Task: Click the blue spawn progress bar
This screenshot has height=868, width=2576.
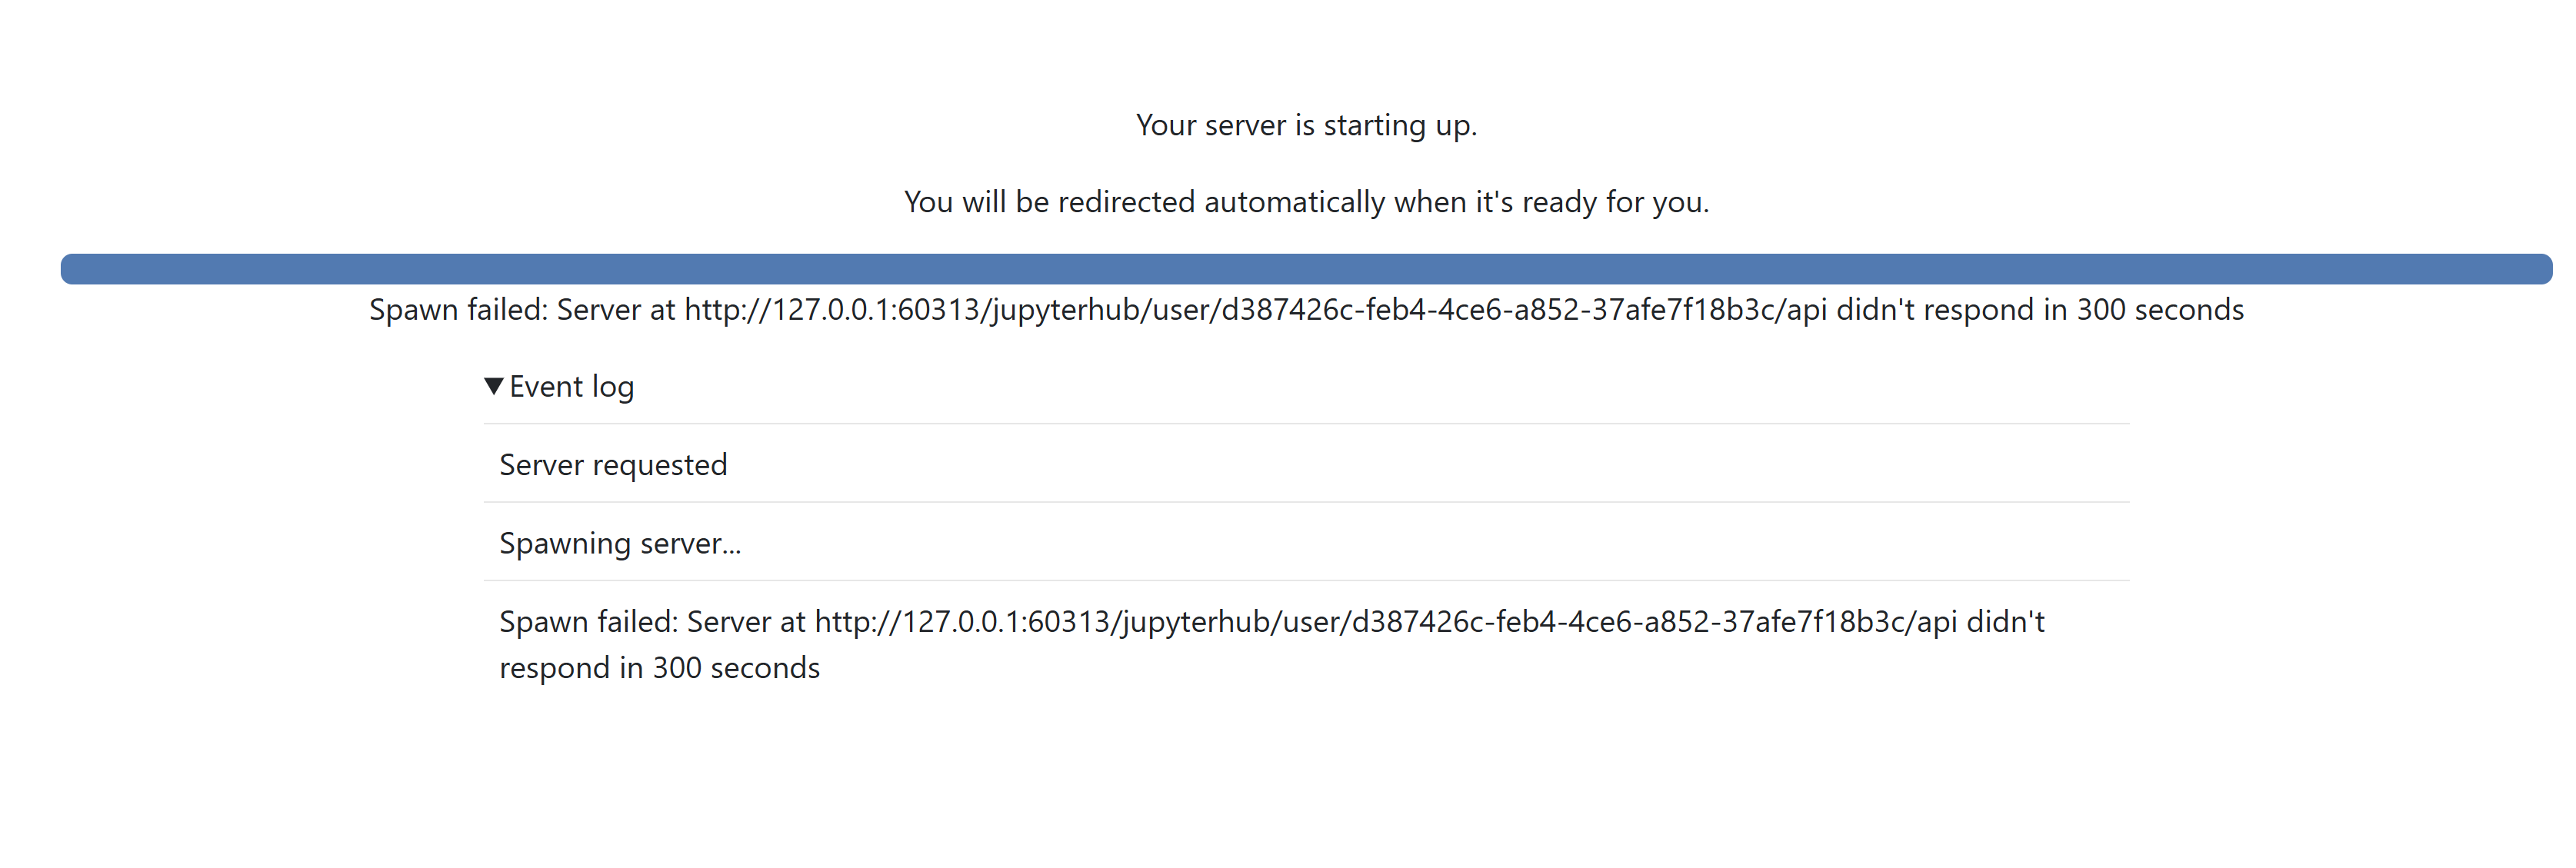Action: tap(1306, 269)
